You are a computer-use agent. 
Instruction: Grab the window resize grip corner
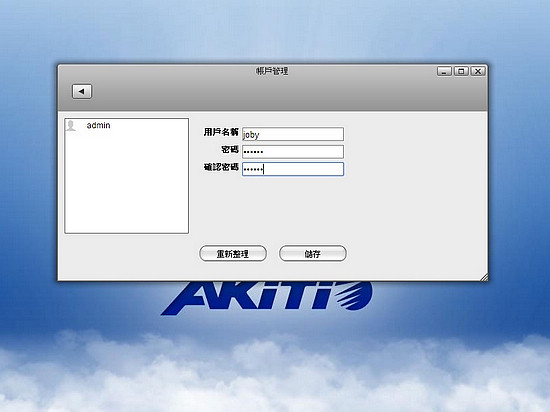coord(484,277)
